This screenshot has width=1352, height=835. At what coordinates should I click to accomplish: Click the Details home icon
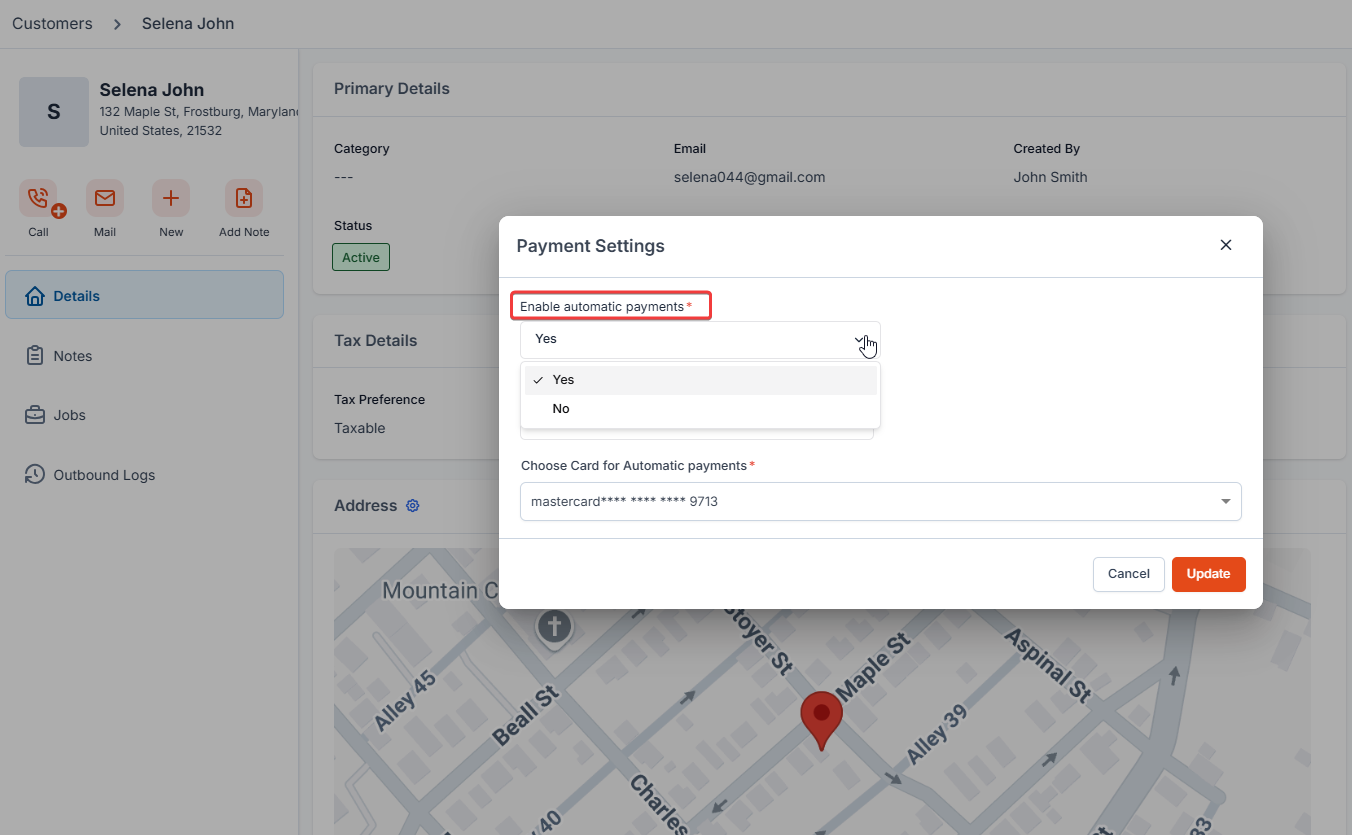click(35, 296)
